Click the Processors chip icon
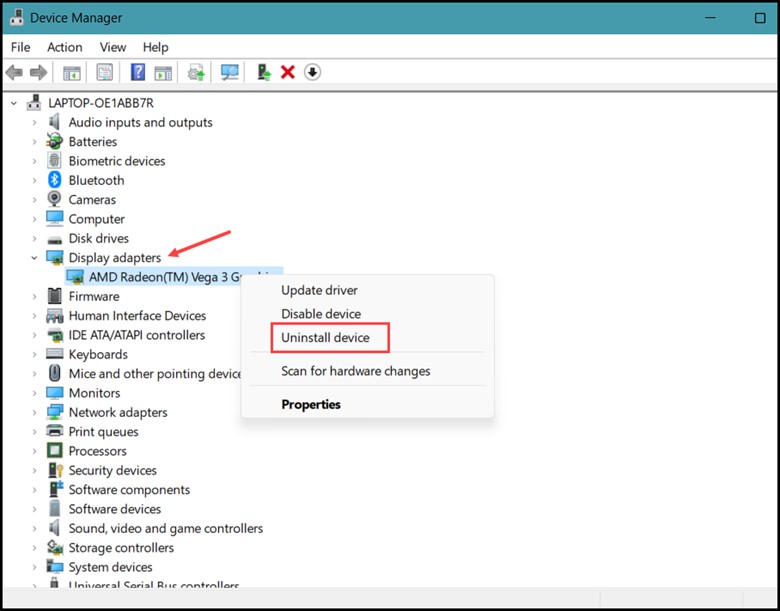The image size is (780, 611). click(x=54, y=451)
